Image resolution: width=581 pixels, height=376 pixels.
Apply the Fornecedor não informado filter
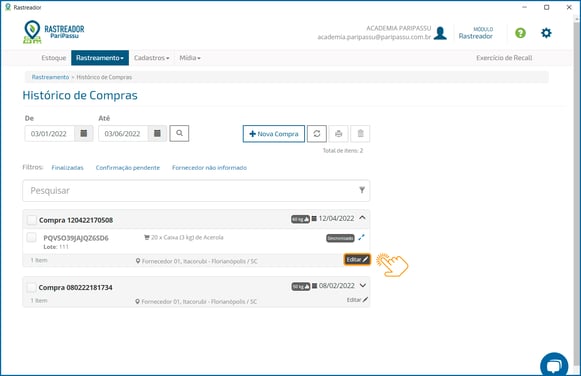coord(209,168)
